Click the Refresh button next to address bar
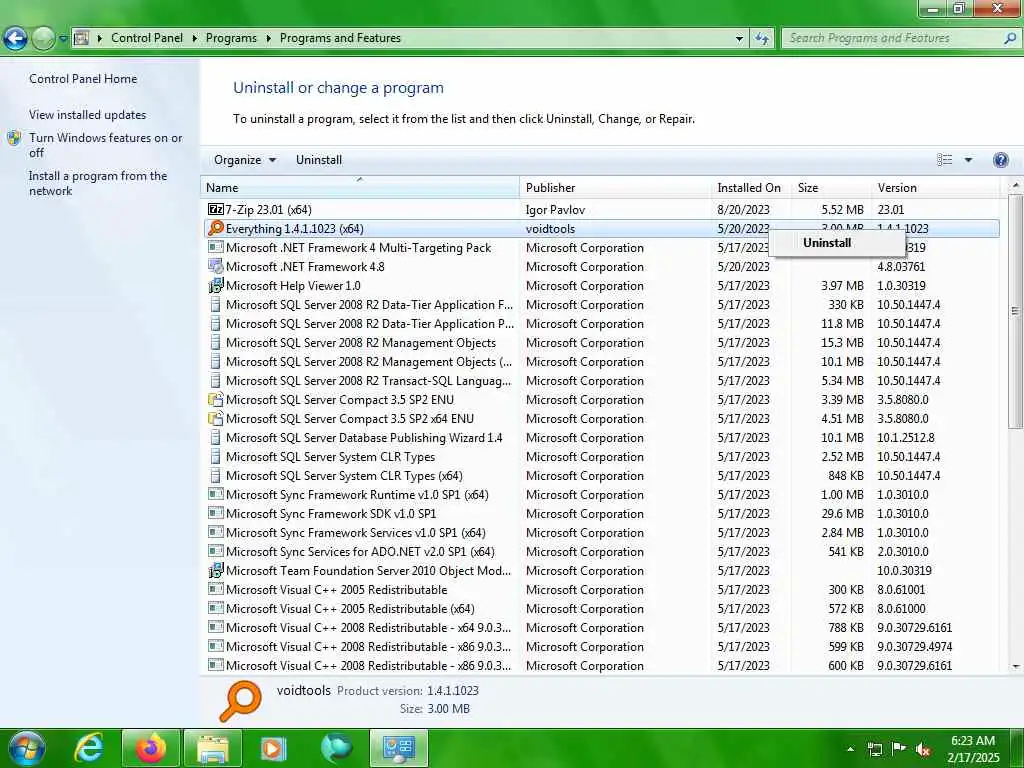This screenshot has width=1024, height=768. tap(761, 39)
